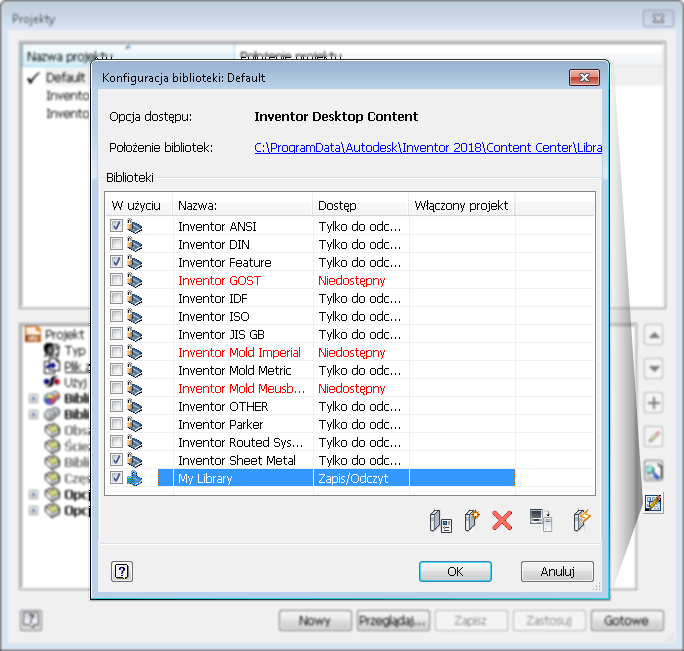This screenshot has width=684, height=651.
Task: Click the plus add icon in Projekty window
Action: point(653,403)
